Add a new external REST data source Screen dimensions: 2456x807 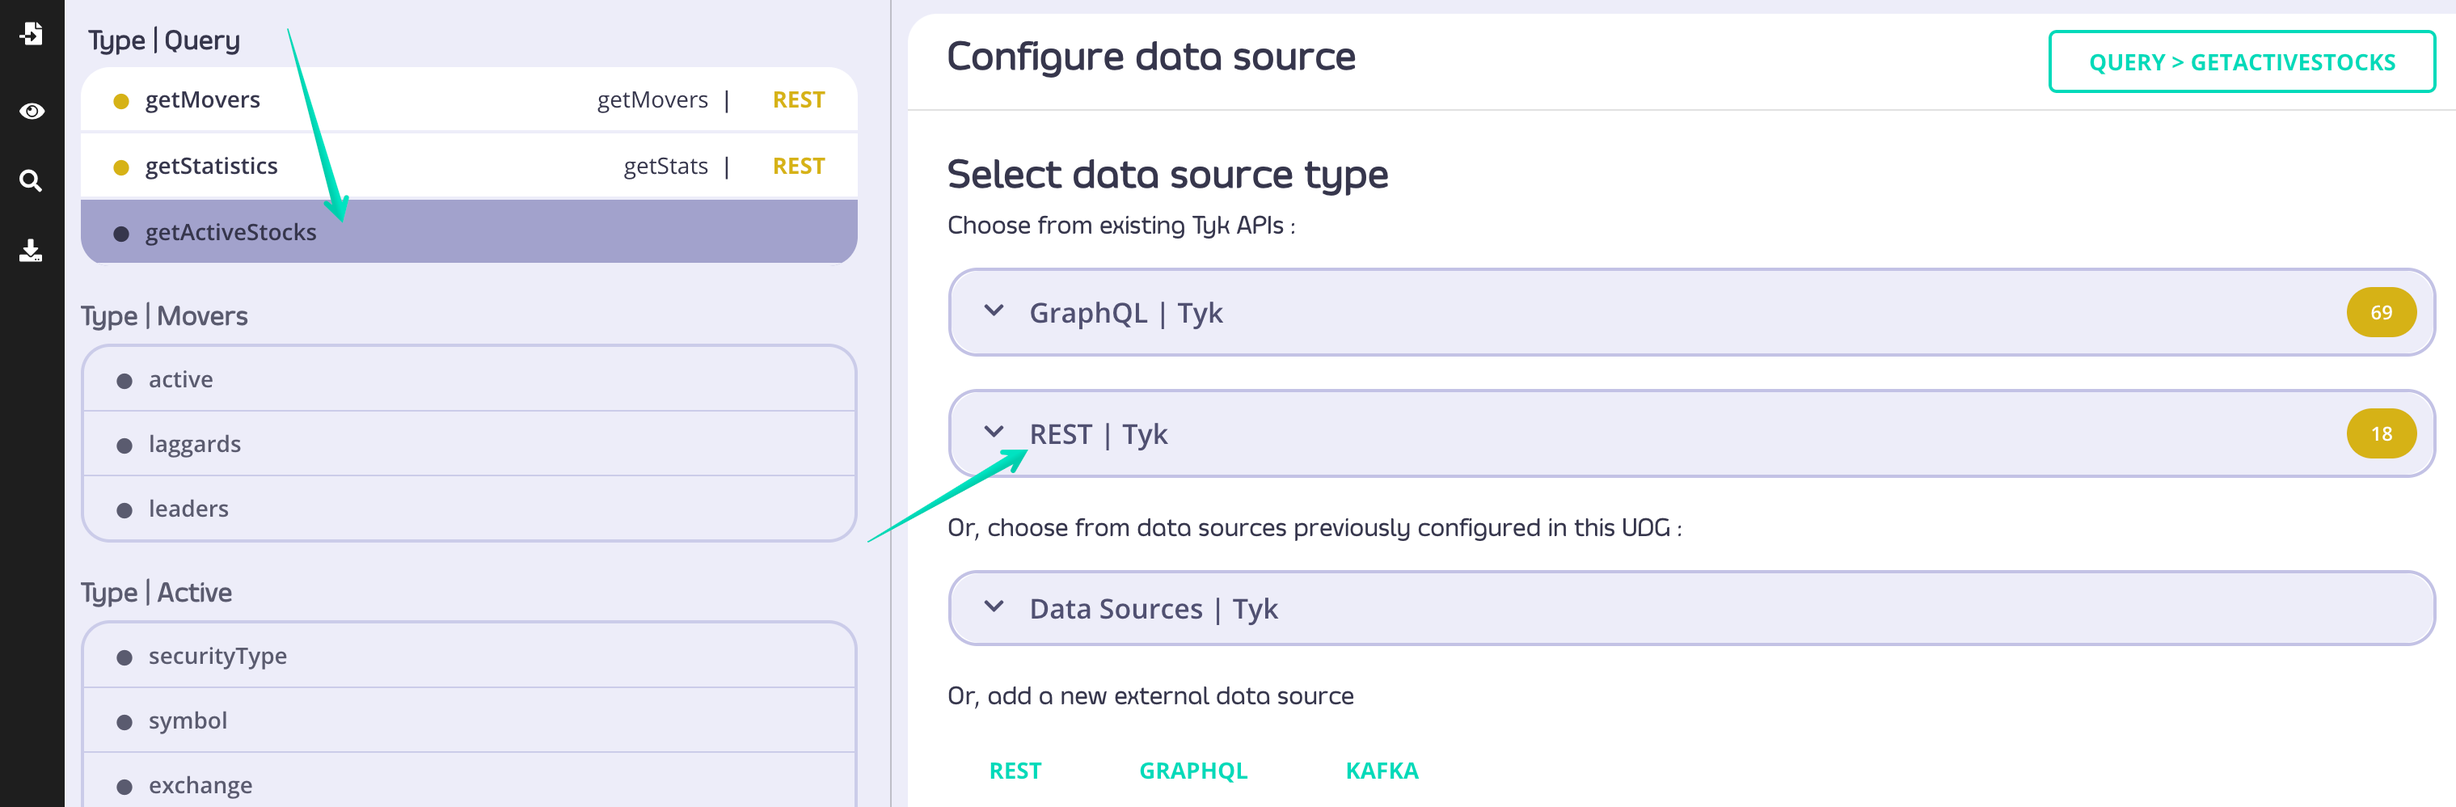[x=1015, y=771]
